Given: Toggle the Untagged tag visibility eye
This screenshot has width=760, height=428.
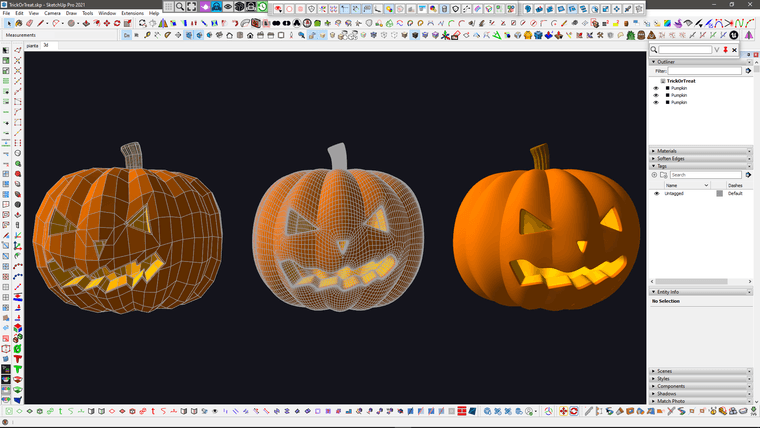Looking at the screenshot, I should [x=656, y=193].
